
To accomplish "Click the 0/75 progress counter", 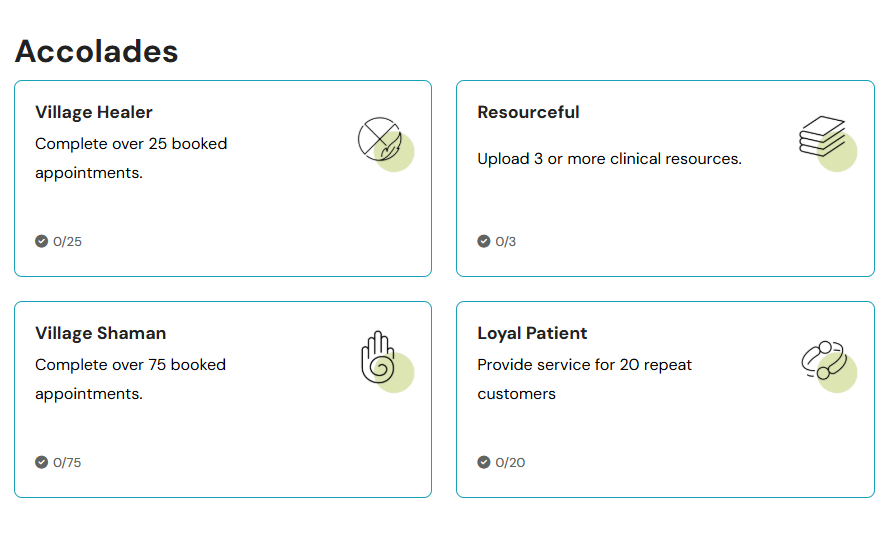I will (68, 462).
